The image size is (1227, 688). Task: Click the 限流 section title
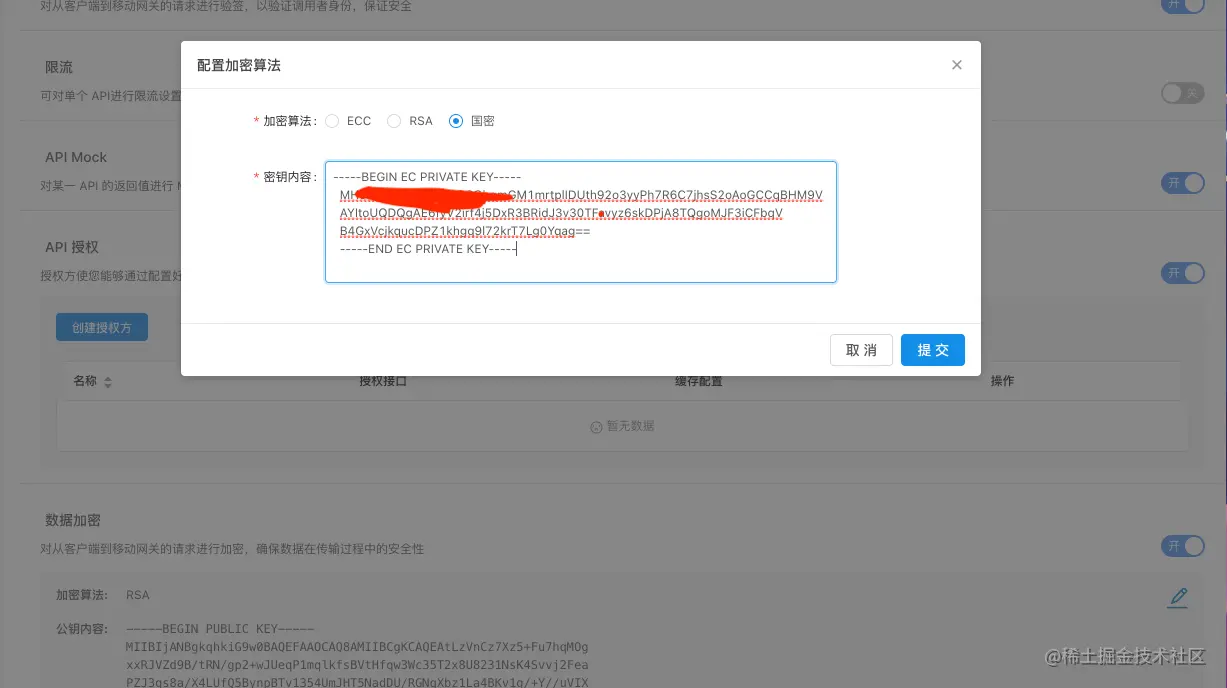pos(59,67)
